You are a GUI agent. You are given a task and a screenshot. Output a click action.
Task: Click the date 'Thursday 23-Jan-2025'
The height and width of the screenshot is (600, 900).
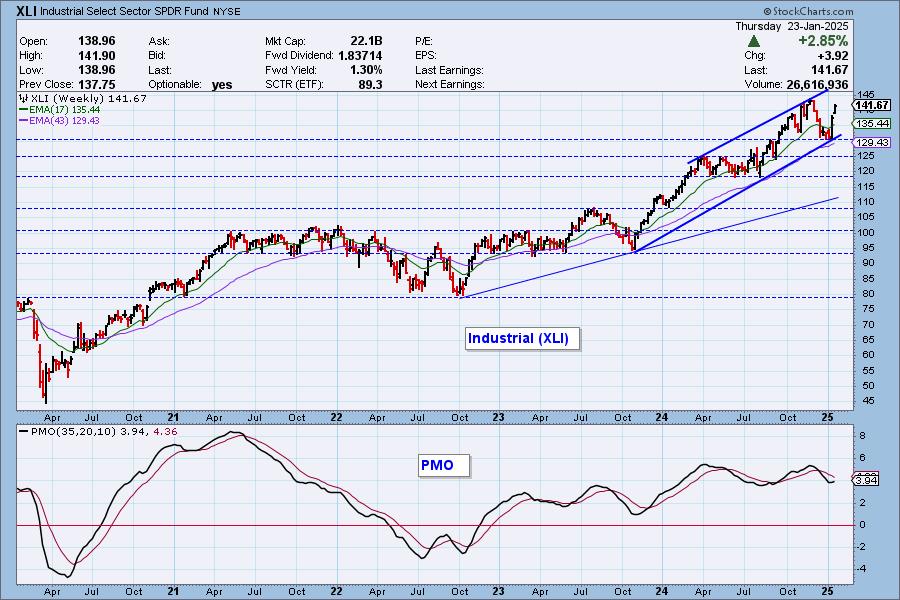(x=792, y=26)
